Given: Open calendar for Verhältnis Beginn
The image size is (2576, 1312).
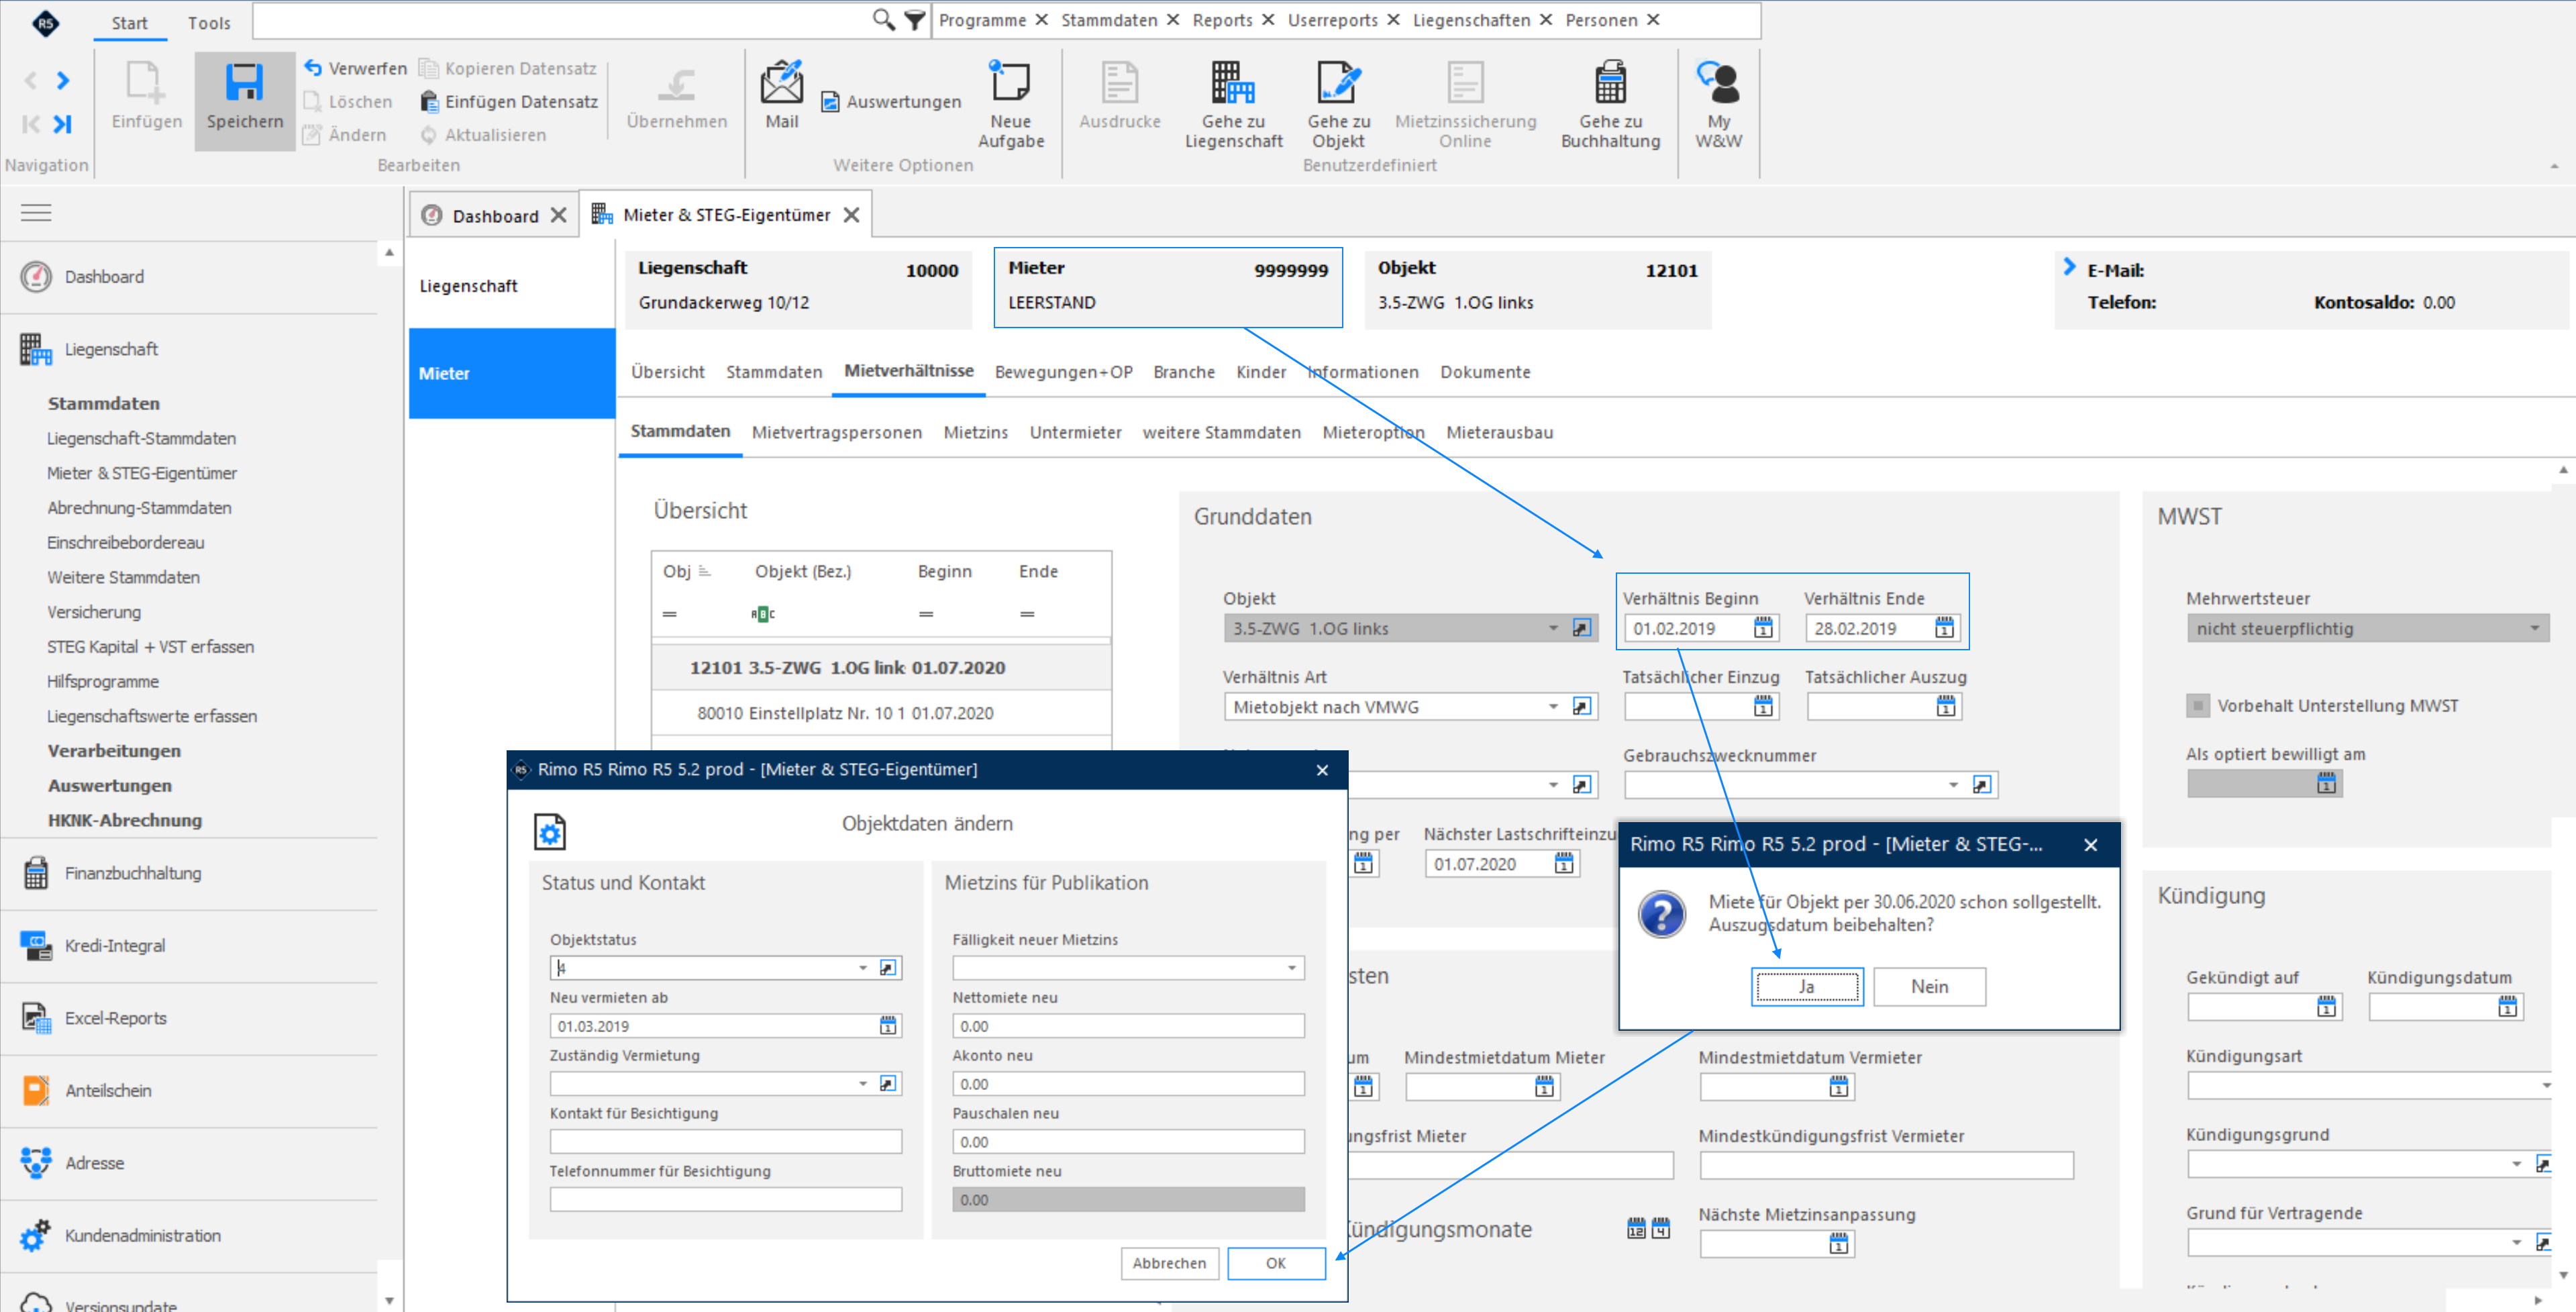Looking at the screenshot, I should click(1763, 628).
